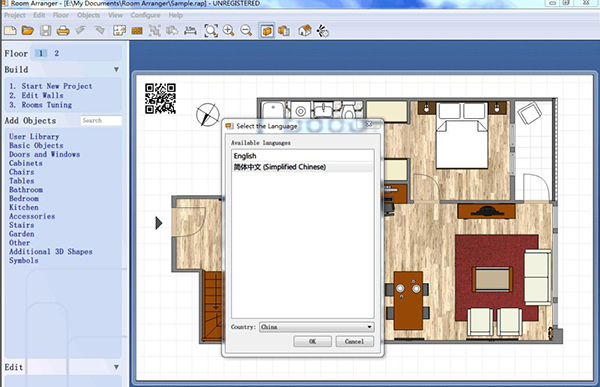The height and width of the screenshot is (387, 600).
Task: Open Symbols category
Action: [24, 260]
